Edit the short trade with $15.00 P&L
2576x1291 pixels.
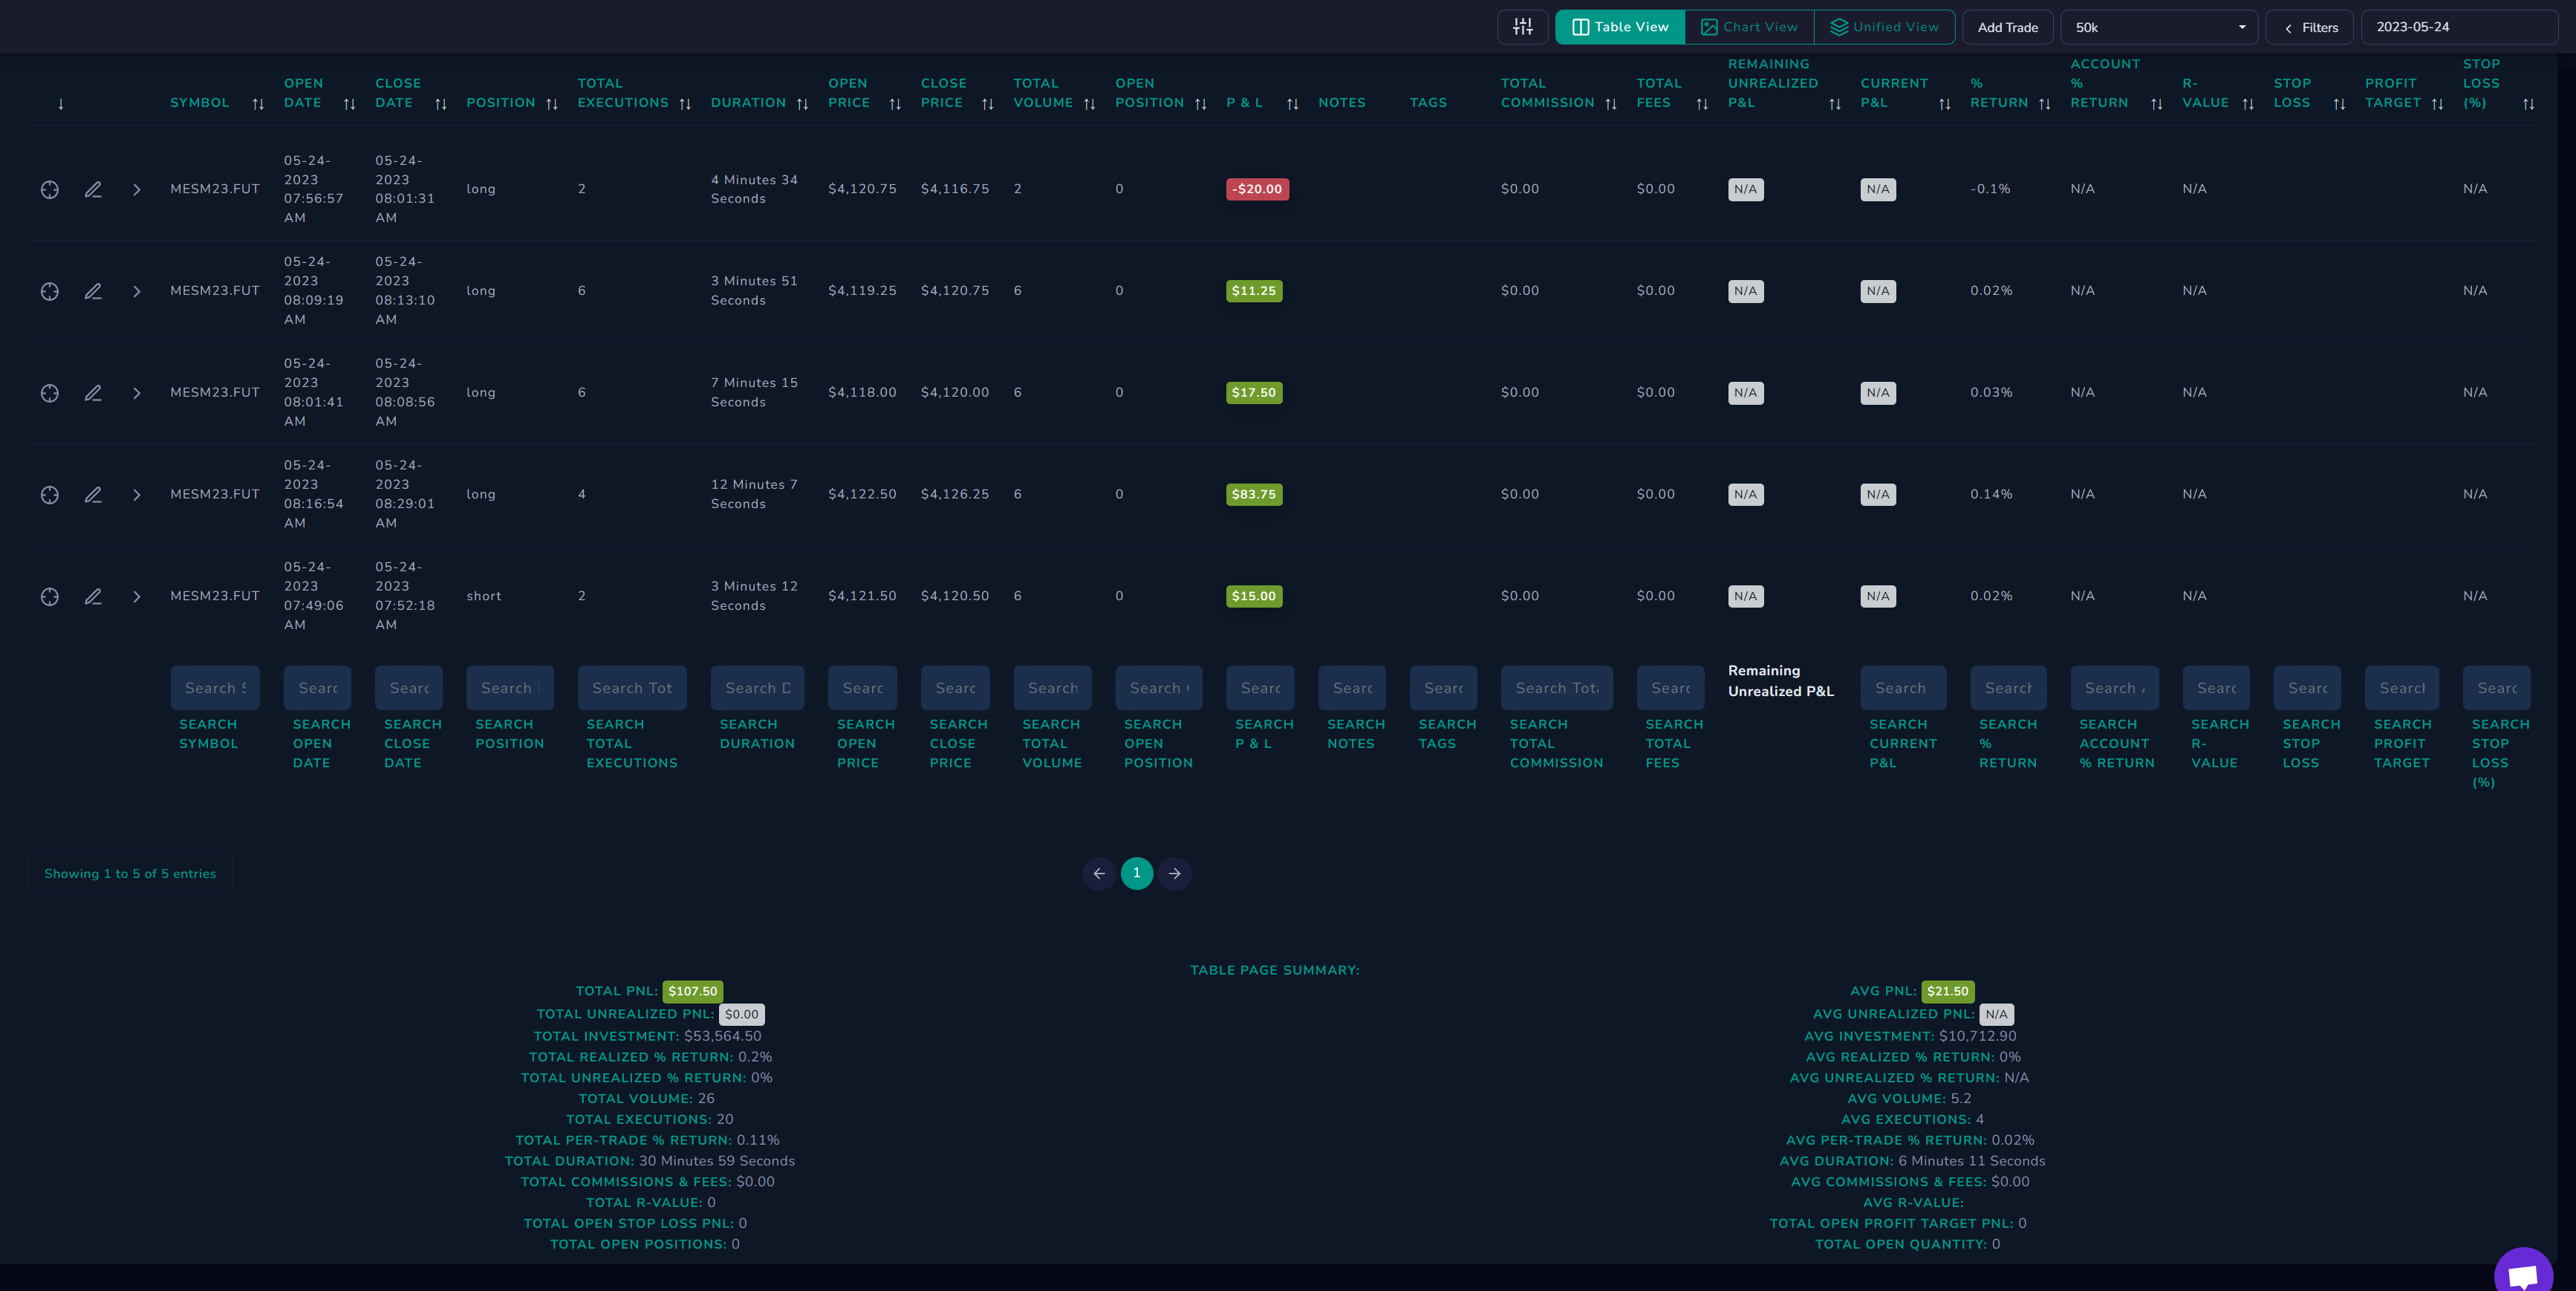click(93, 597)
